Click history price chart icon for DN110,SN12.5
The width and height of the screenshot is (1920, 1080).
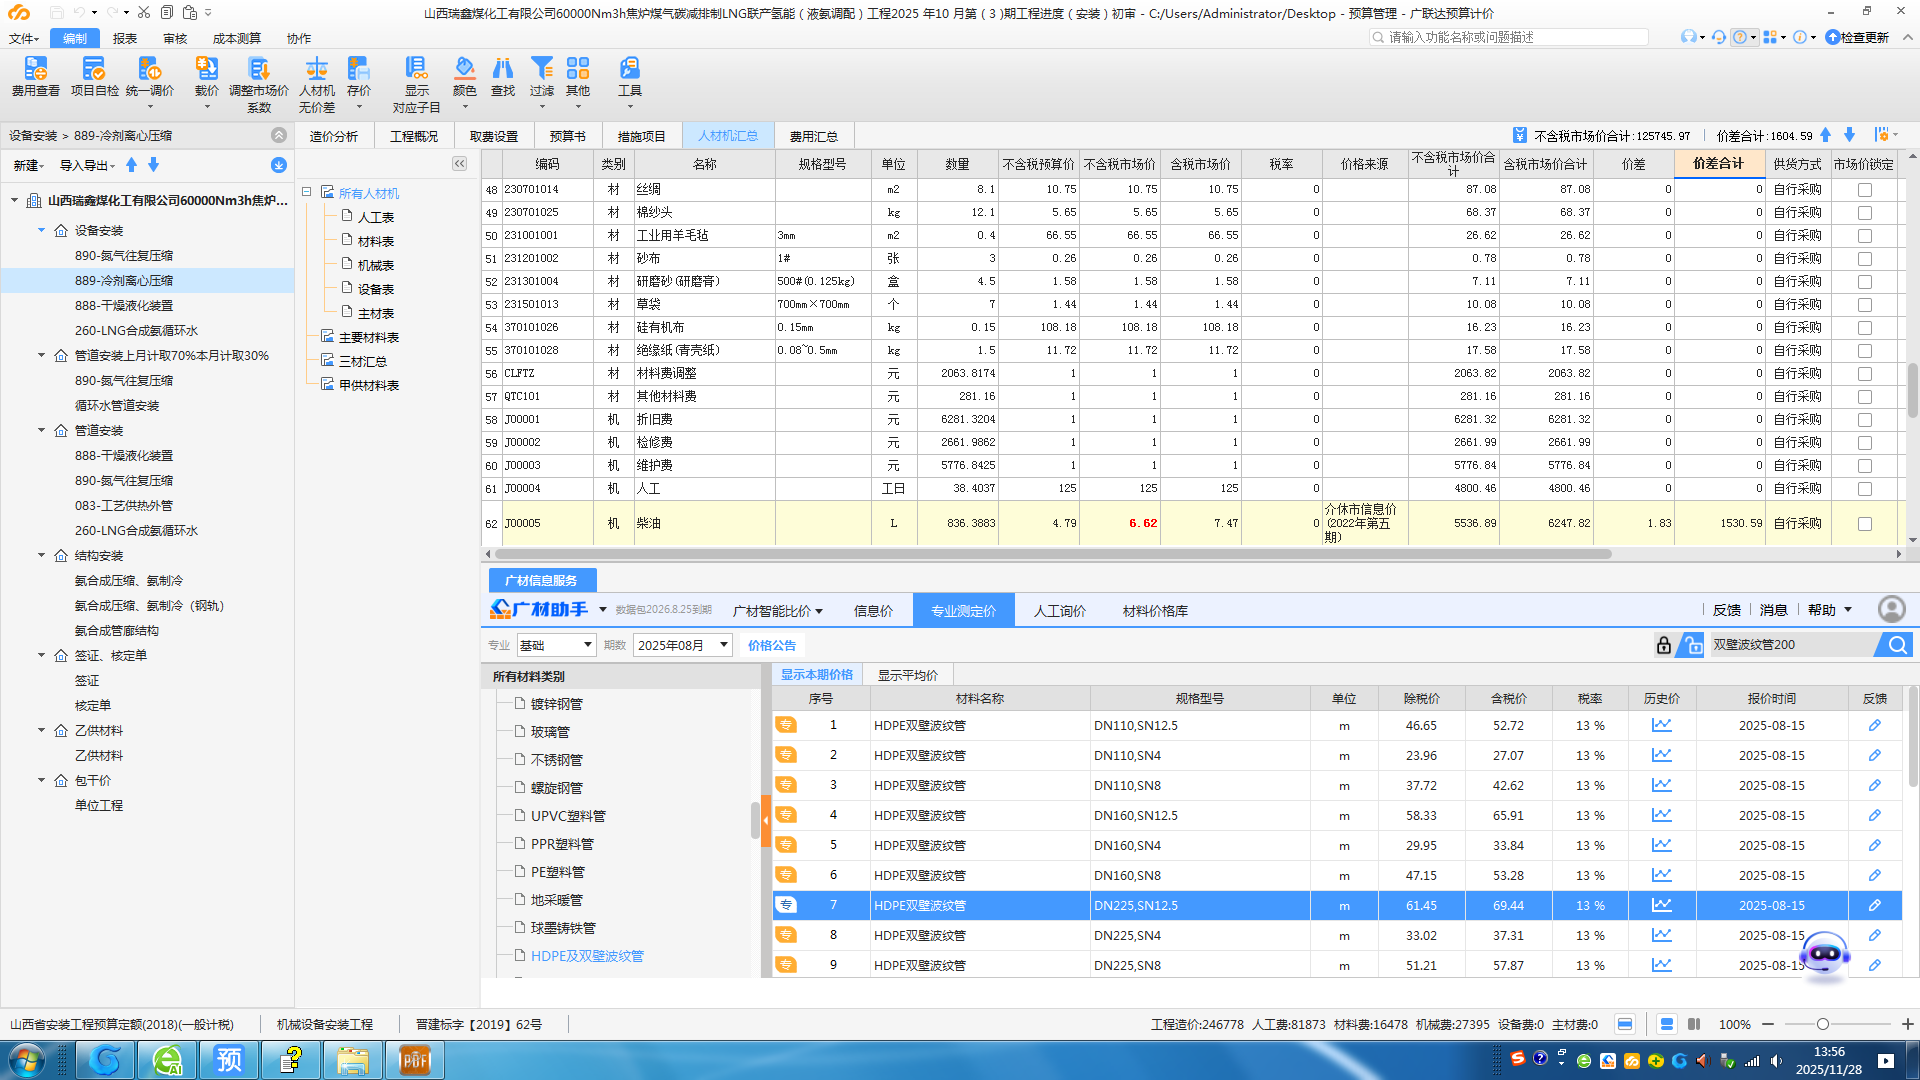pyautogui.click(x=1661, y=725)
